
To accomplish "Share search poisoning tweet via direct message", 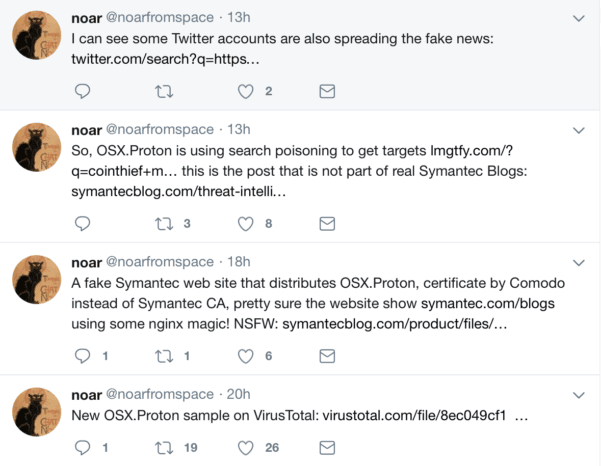I will pyautogui.click(x=326, y=223).
